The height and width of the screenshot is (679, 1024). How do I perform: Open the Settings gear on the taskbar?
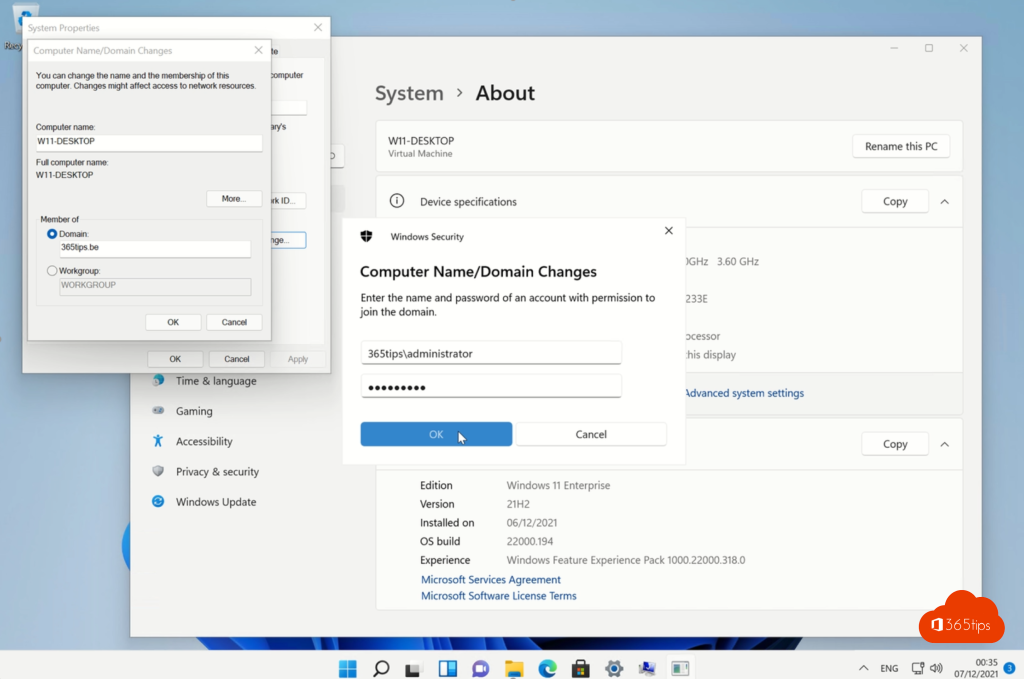[614, 669]
